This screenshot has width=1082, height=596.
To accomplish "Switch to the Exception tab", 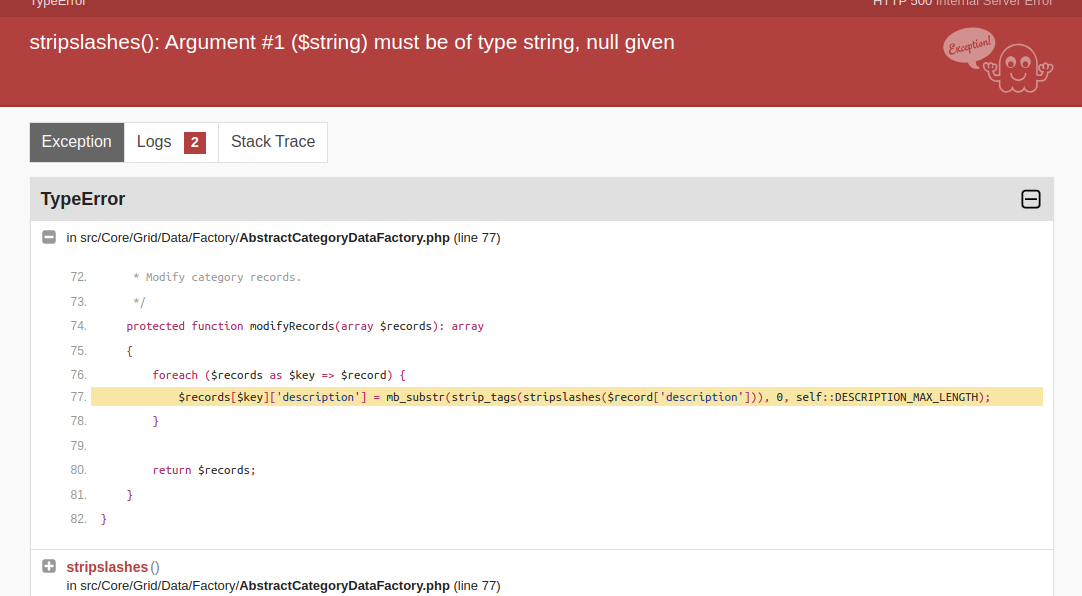I will pyautogui.click(x=77, y=142).
